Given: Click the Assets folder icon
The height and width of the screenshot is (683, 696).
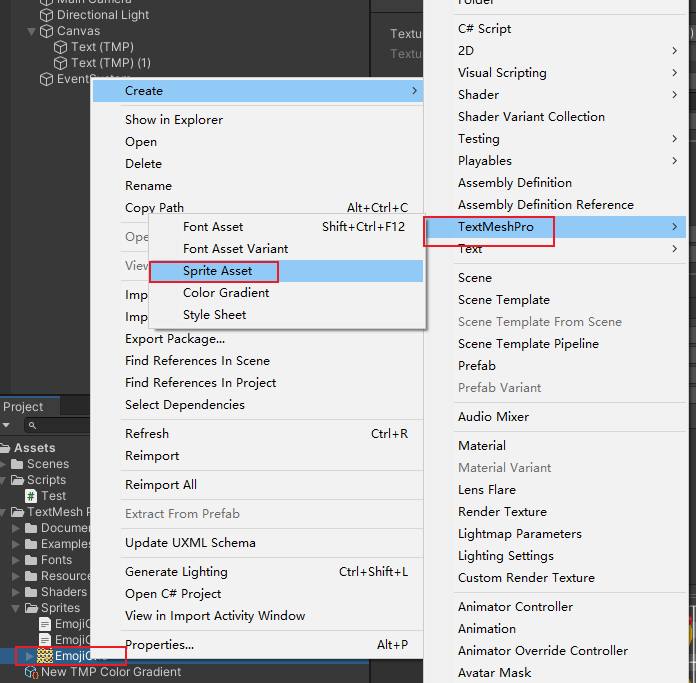Looking at the screenshot, I should (5, 448).
